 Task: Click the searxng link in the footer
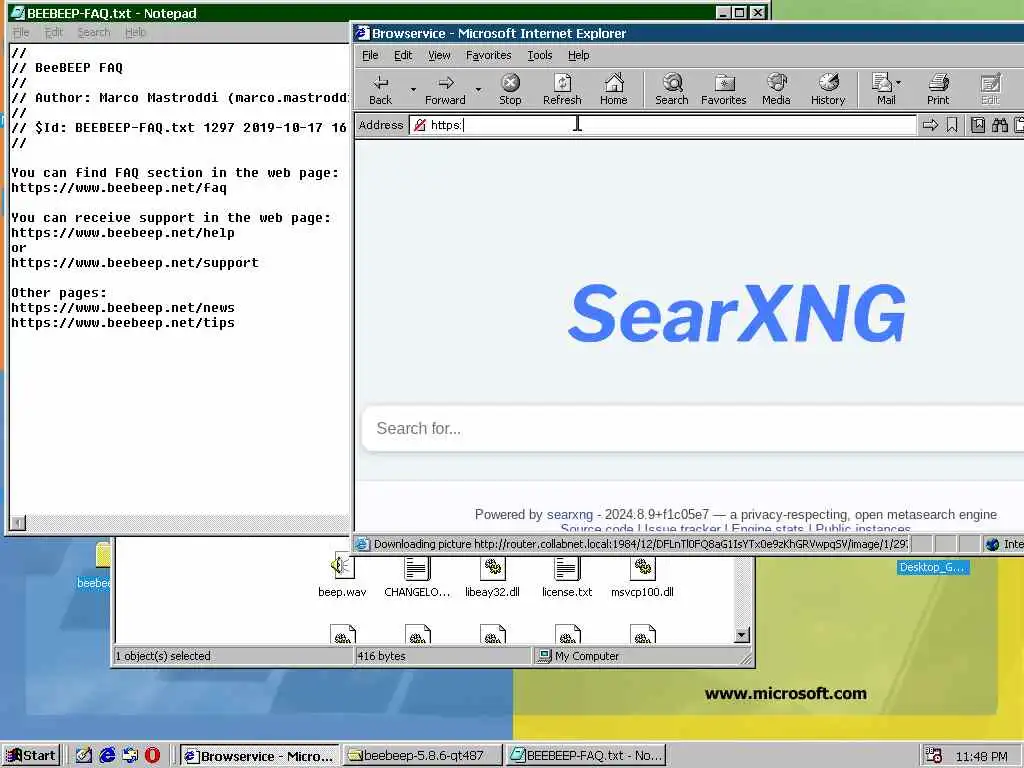pos(569,515)
